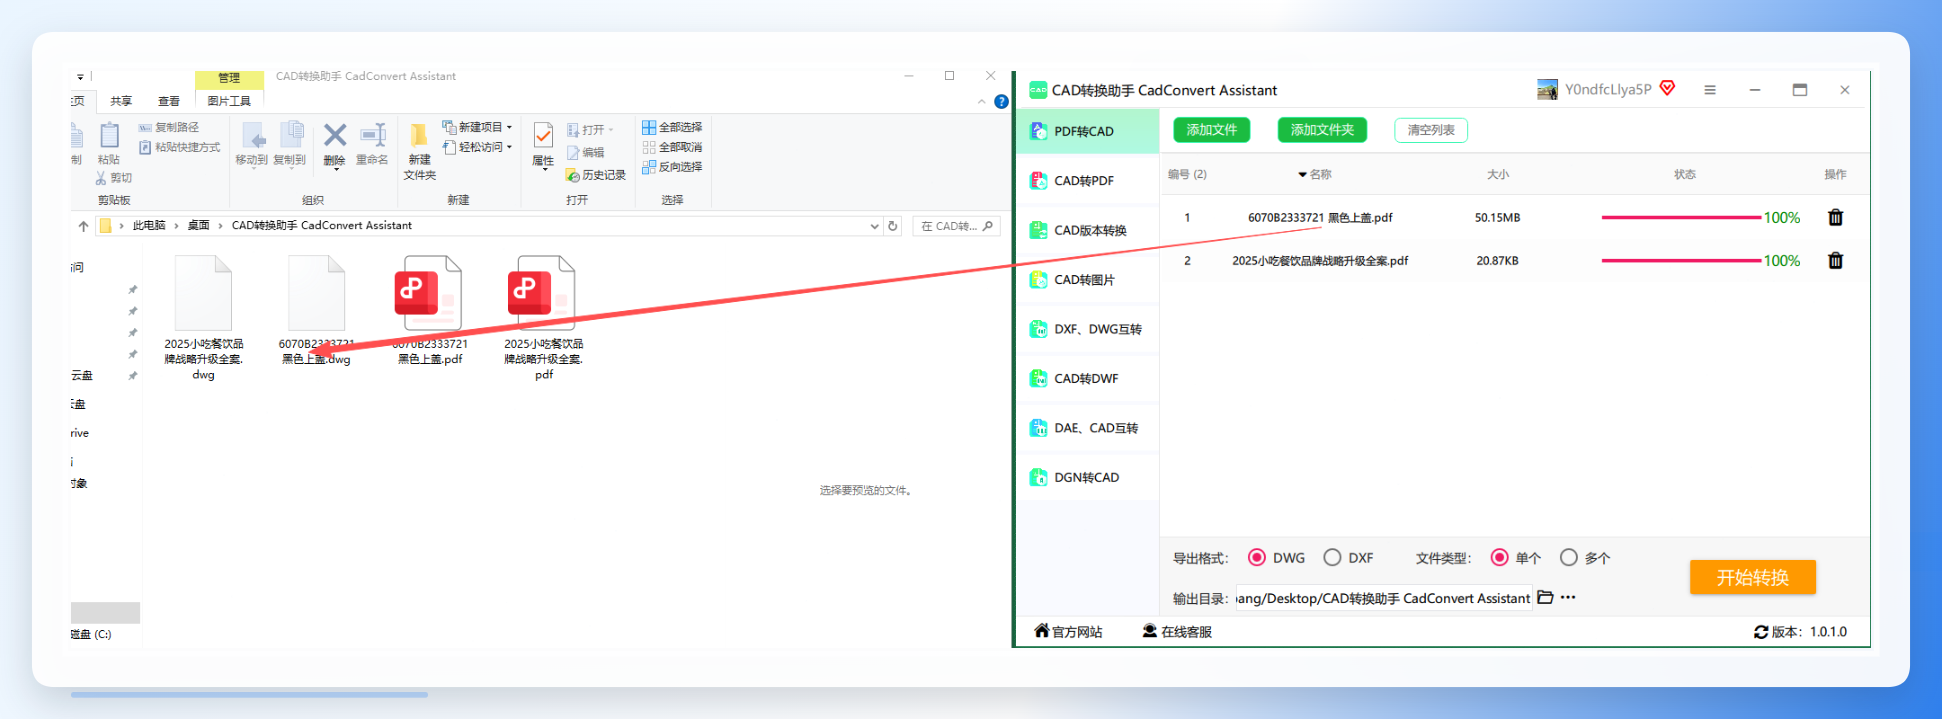
Task: Click the red VIP diamond icon
Action: [x=1667, y=88]
